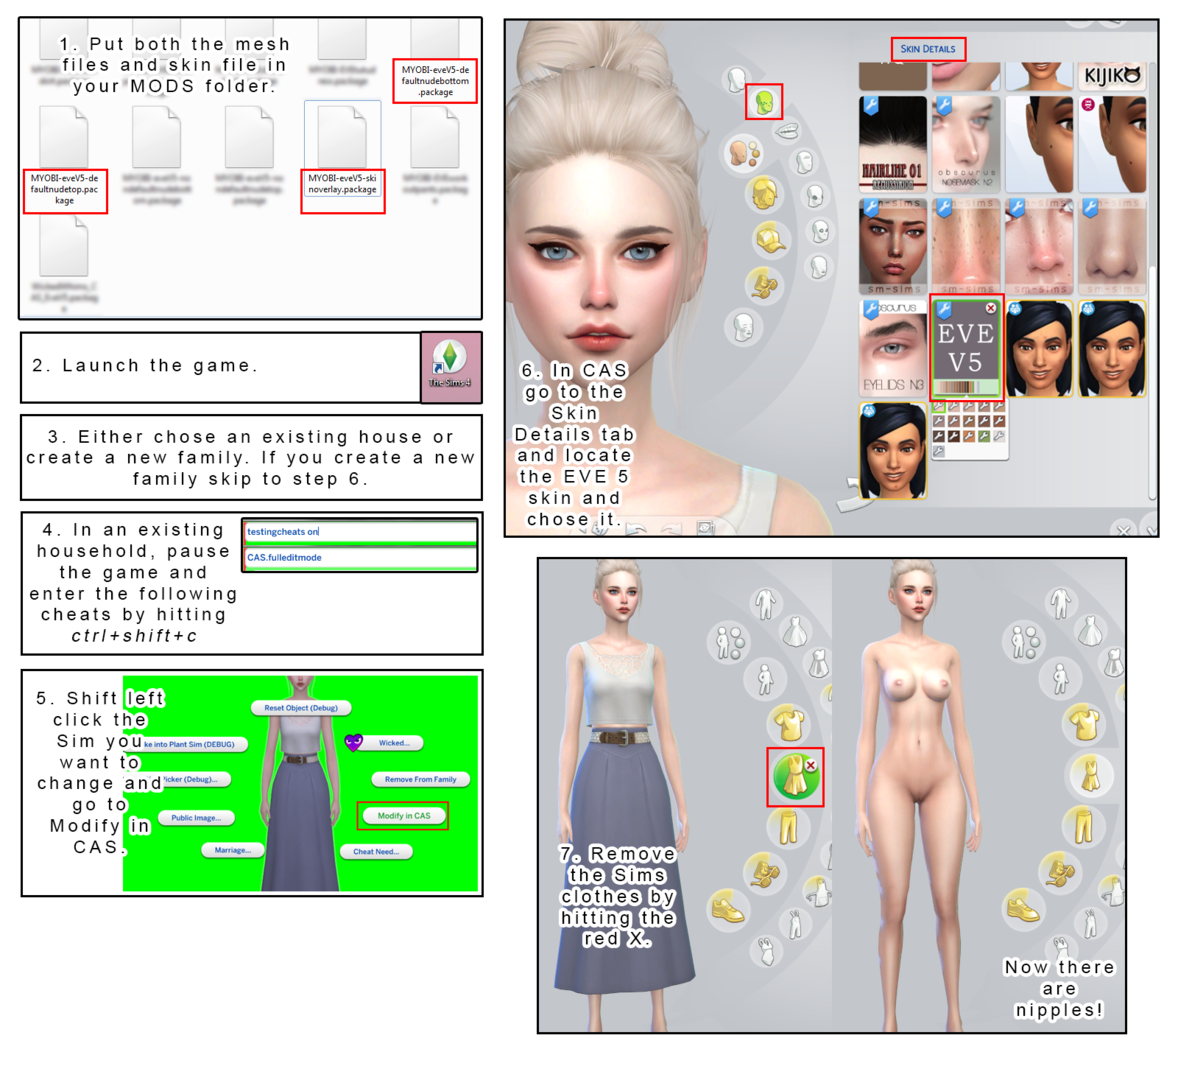Switch to everyday outfit icon beside clothed Sim
The height and width of the screenshot is (1080, 1178).
pyautogui.click(x=765, y=603)
